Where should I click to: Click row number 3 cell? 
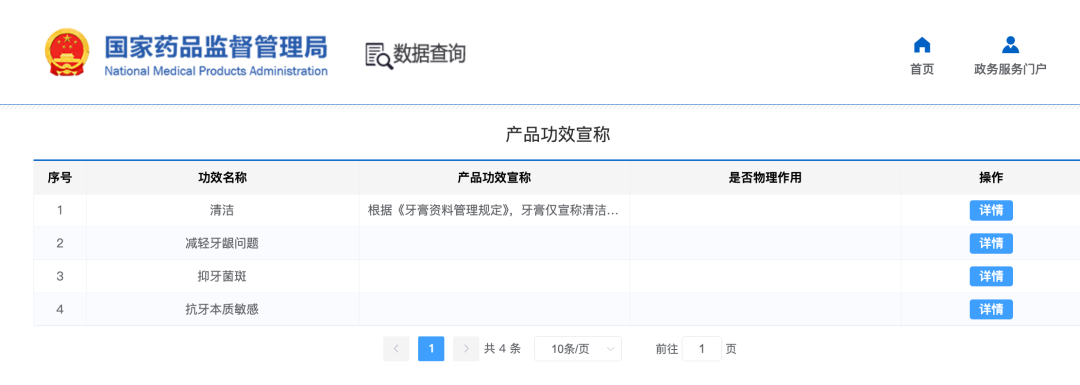60,276
